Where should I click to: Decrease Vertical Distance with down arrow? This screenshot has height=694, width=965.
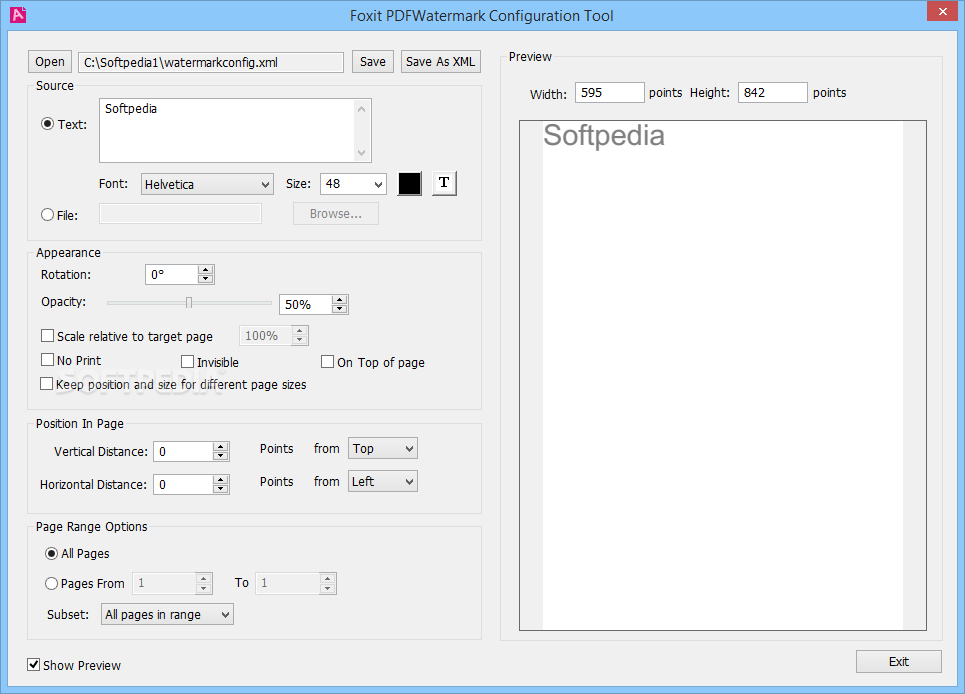[x=220, y=456]
